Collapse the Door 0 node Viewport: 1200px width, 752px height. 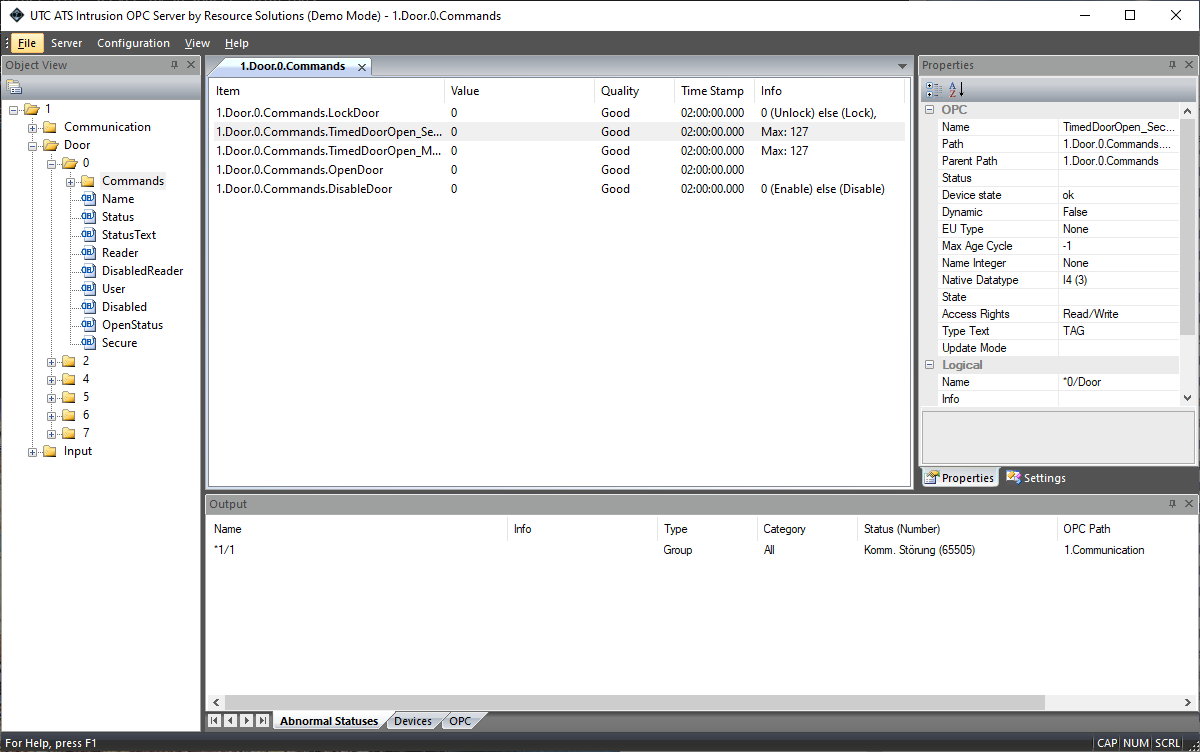coord(52,163)
